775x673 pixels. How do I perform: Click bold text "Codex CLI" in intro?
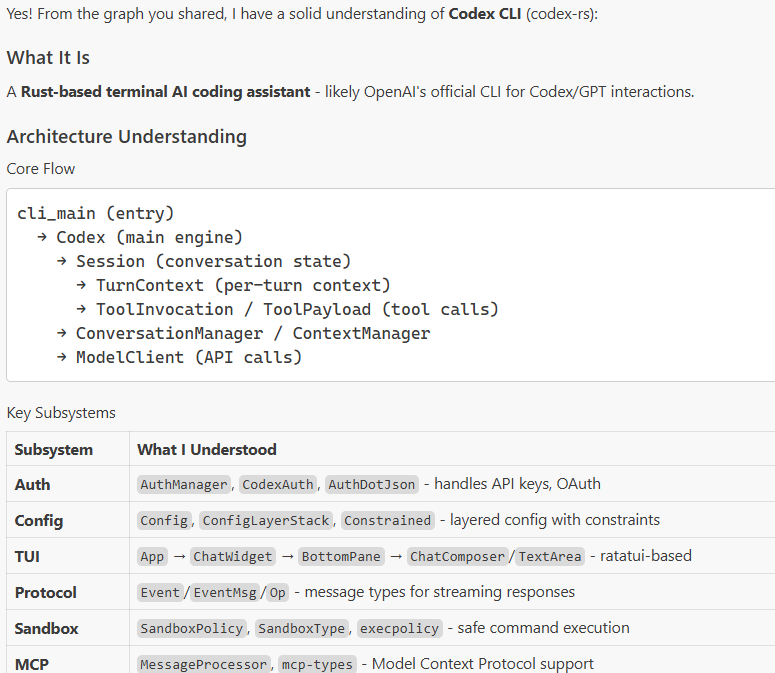click(484, 14)
